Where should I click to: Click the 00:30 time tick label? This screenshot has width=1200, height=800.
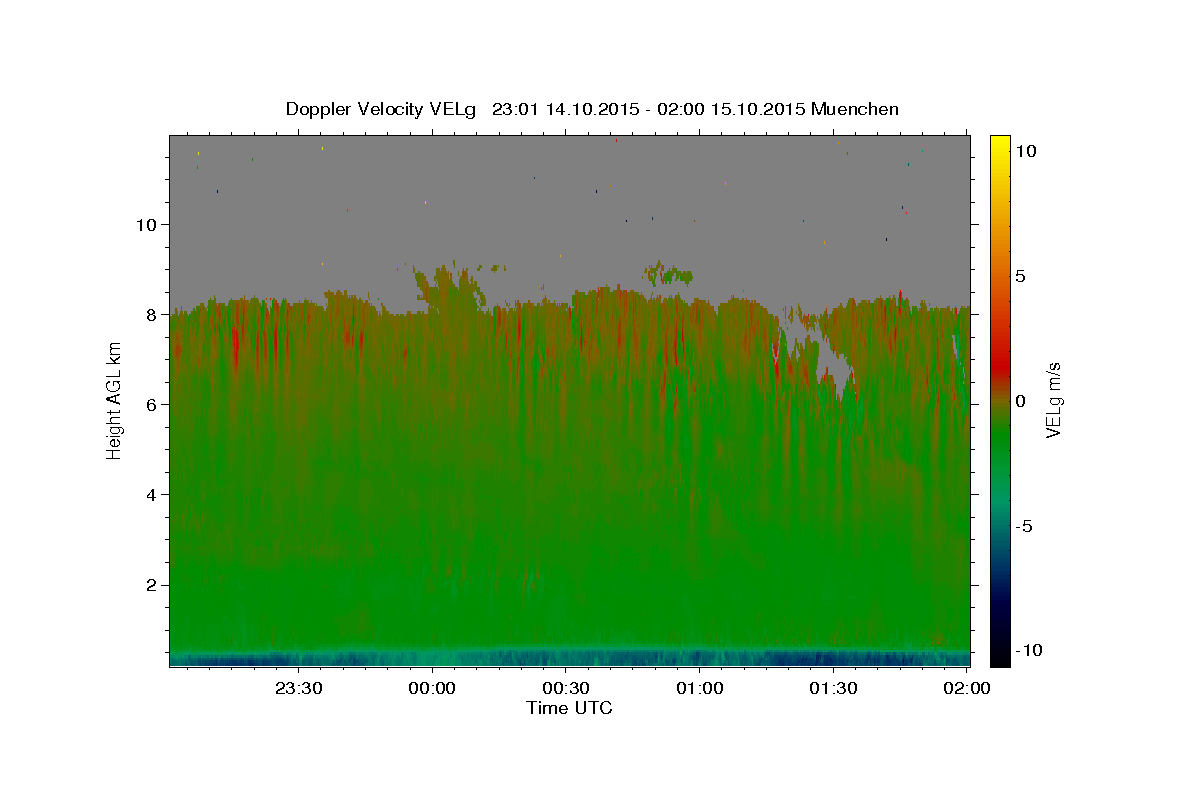coord(566,688)
